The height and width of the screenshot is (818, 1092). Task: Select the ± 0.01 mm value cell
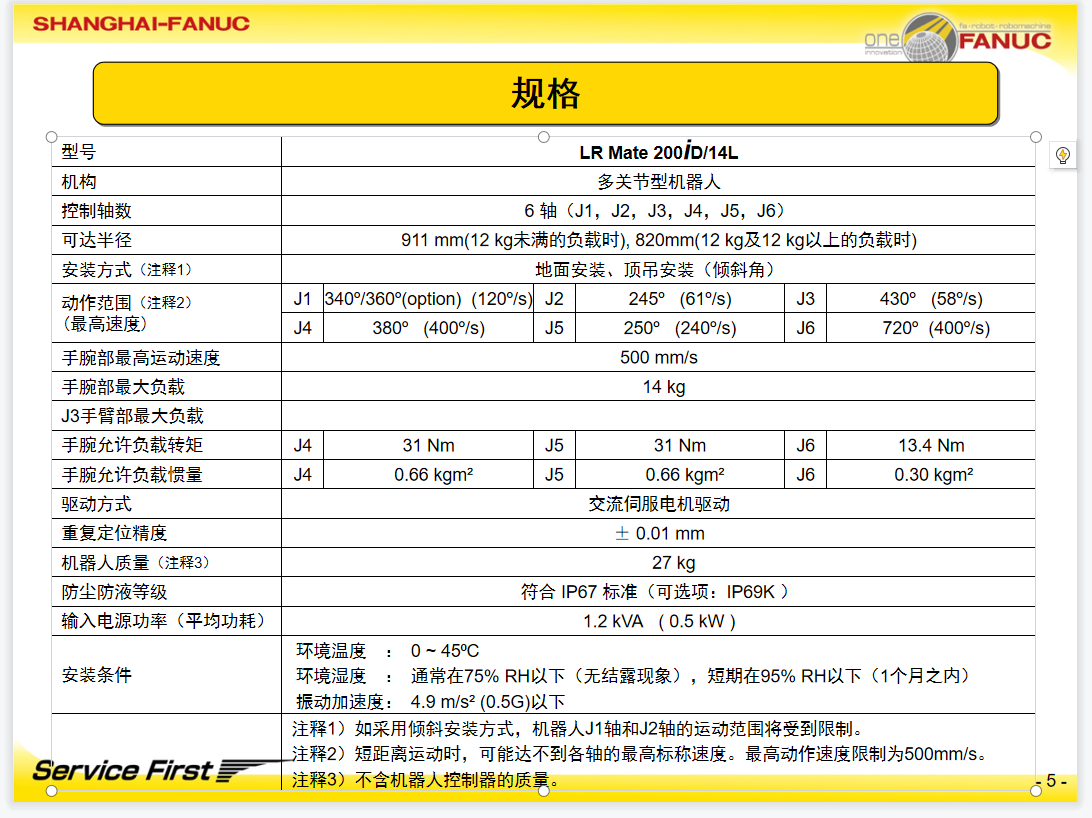[x=658, y=533]
